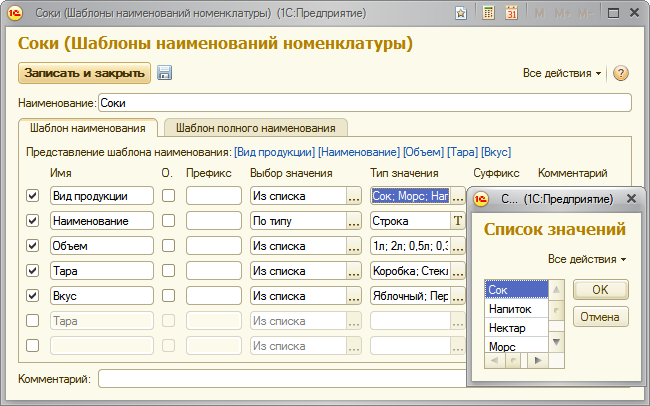Open Выбор значения chooser for Объем row
Screen dimensions: 650x406
click(x=354, y=246)
